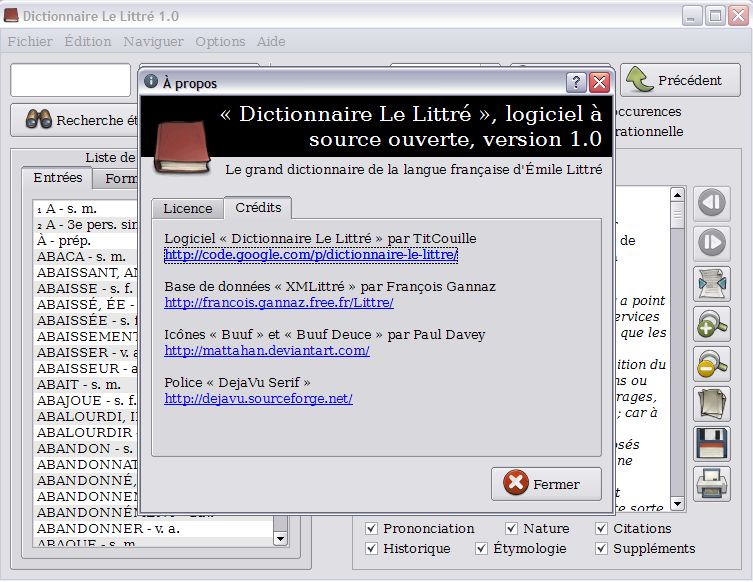
Task: Open the Naviguer menu
Action: point(153,41)
